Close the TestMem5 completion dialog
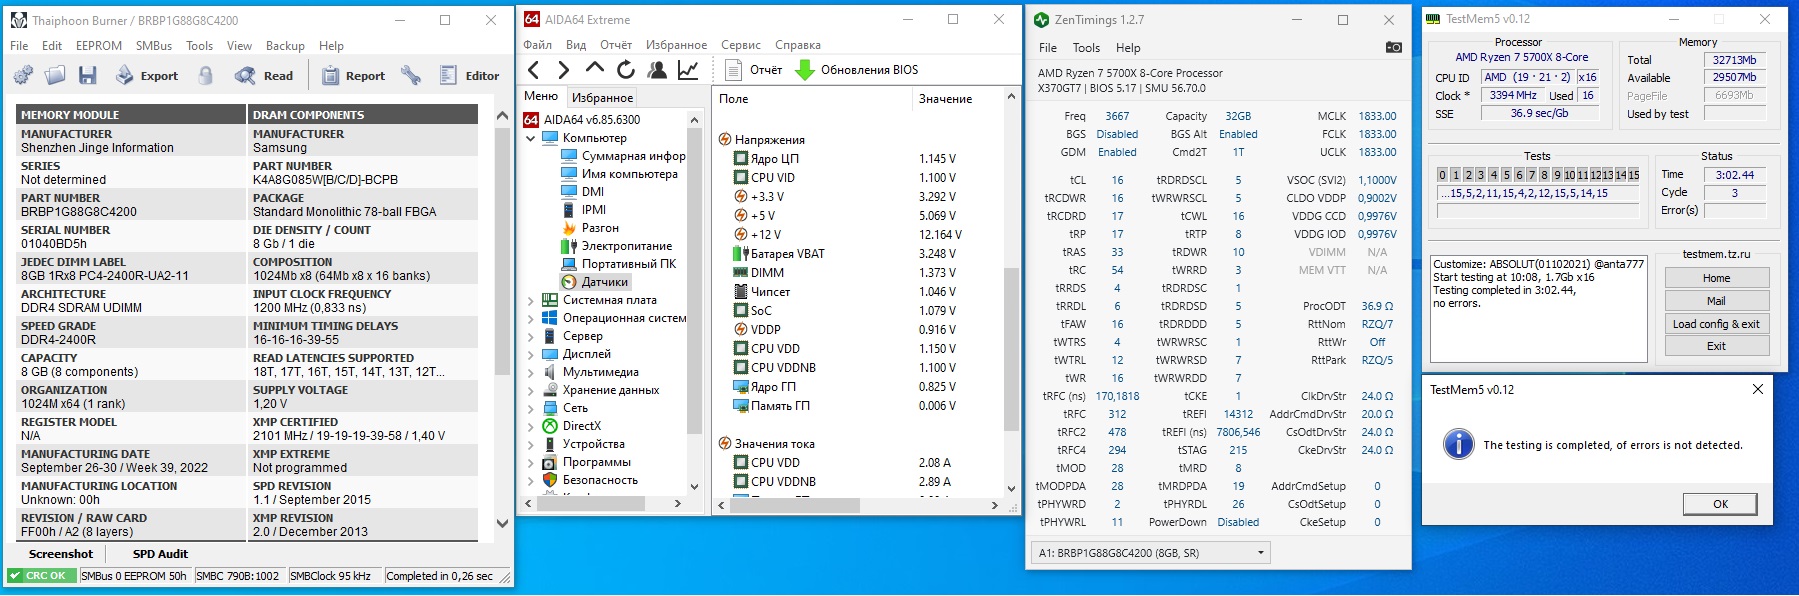The height and width of the screenshot is (596, 1799). (1757, 389)
